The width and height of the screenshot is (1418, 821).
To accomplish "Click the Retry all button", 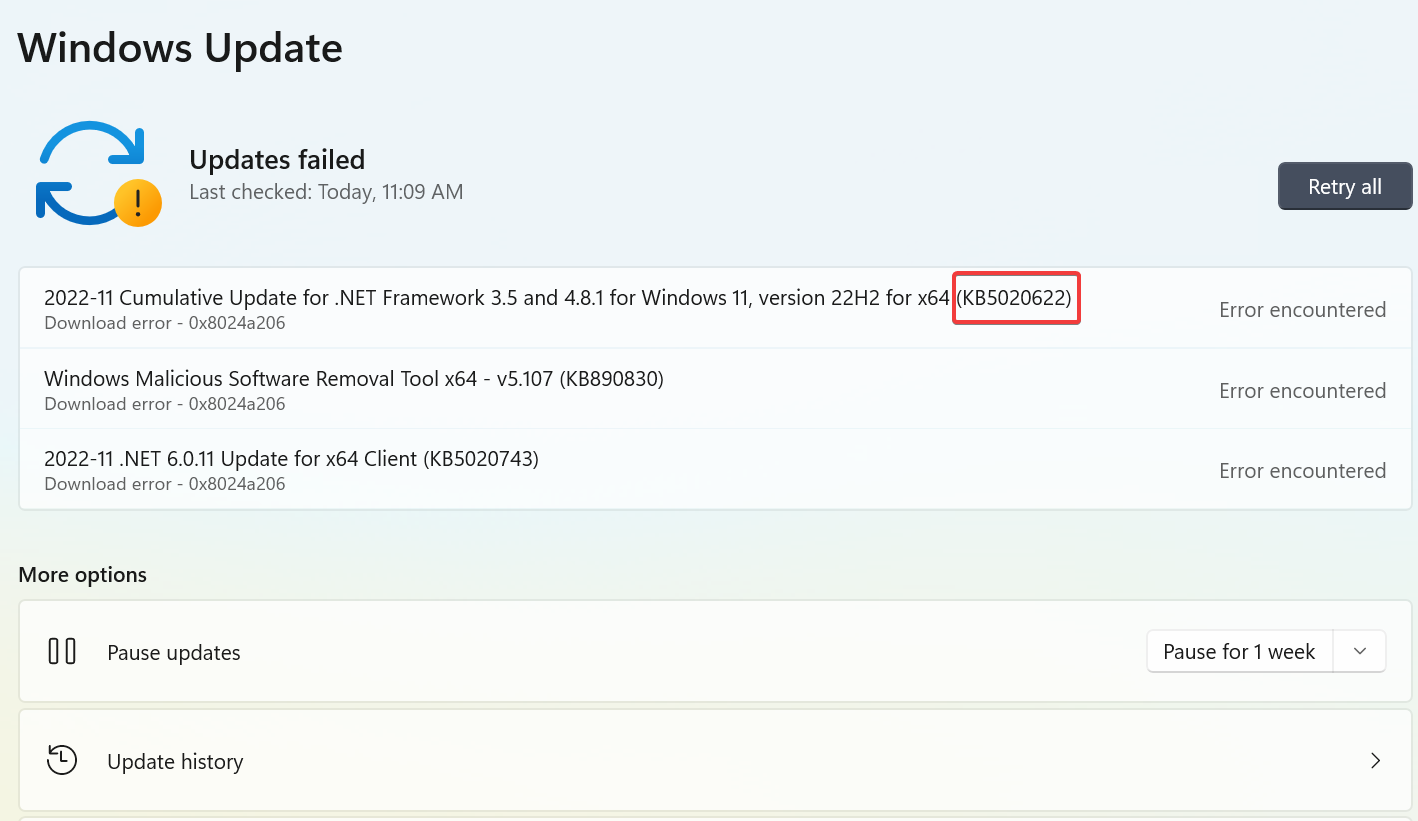I will coord(1345,187).
